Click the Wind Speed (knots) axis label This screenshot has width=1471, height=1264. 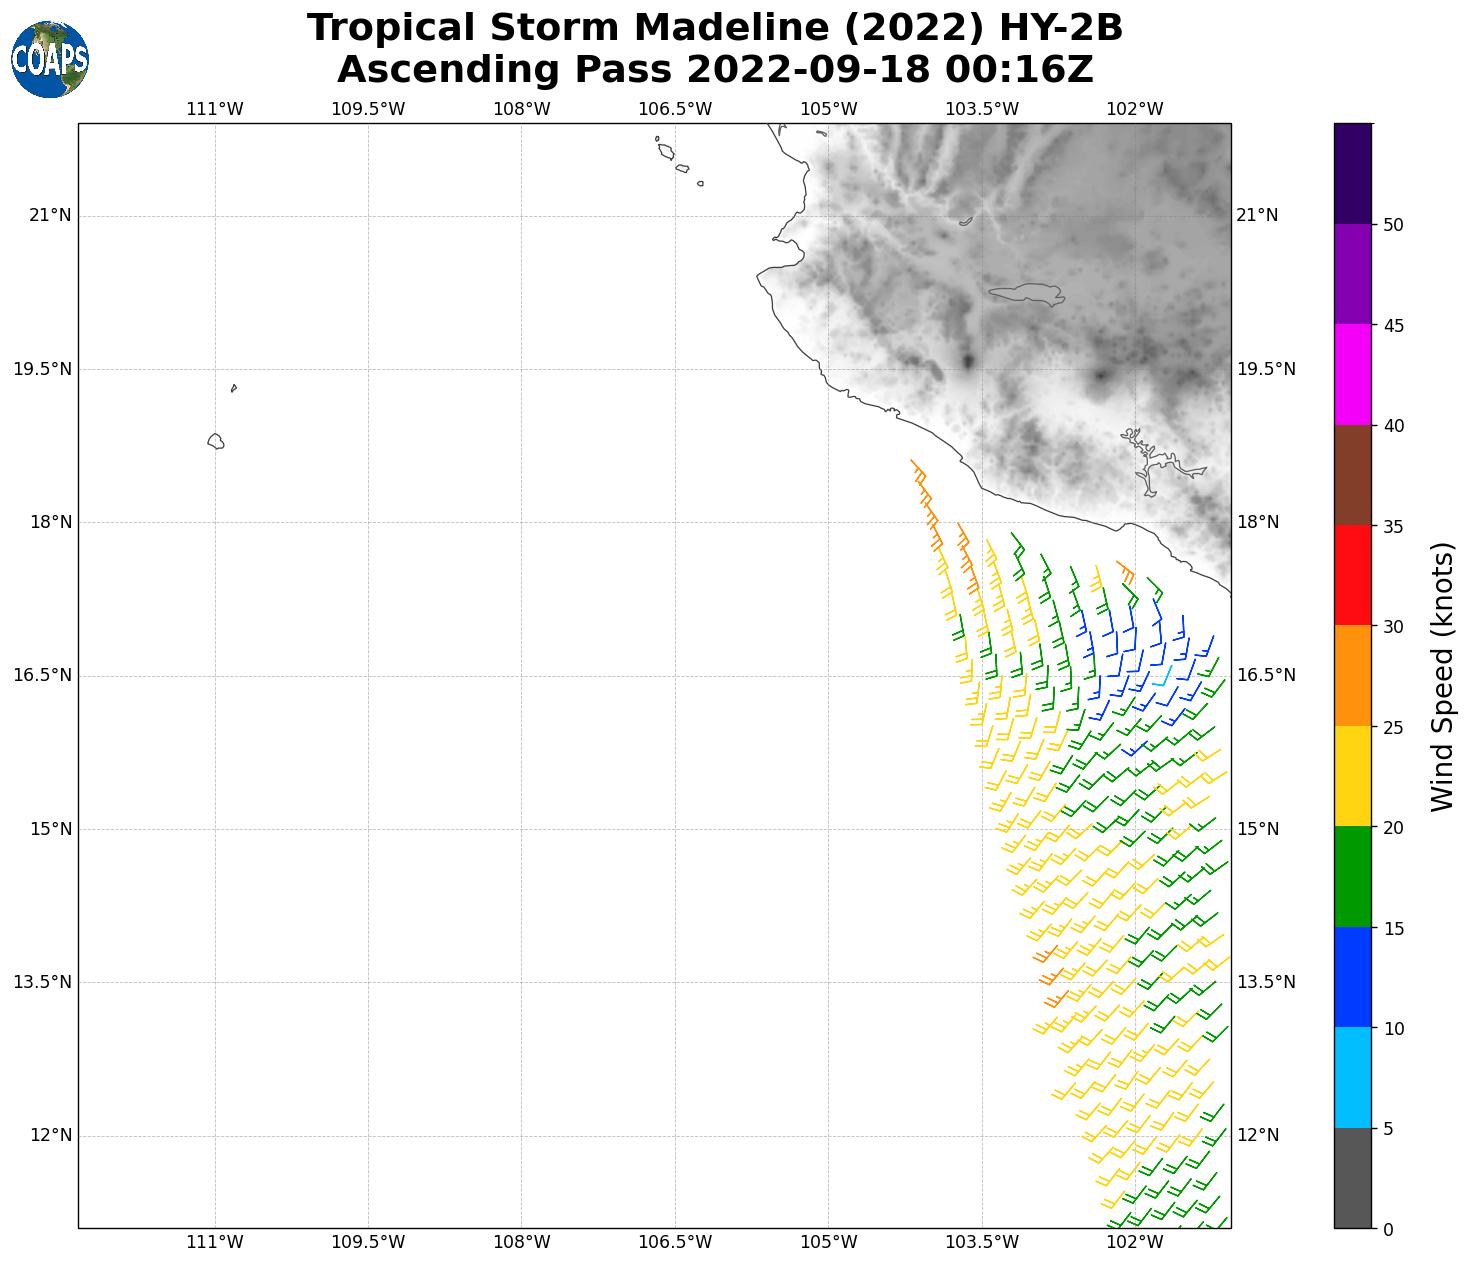pyautogui.click(x=1441, y=676)
